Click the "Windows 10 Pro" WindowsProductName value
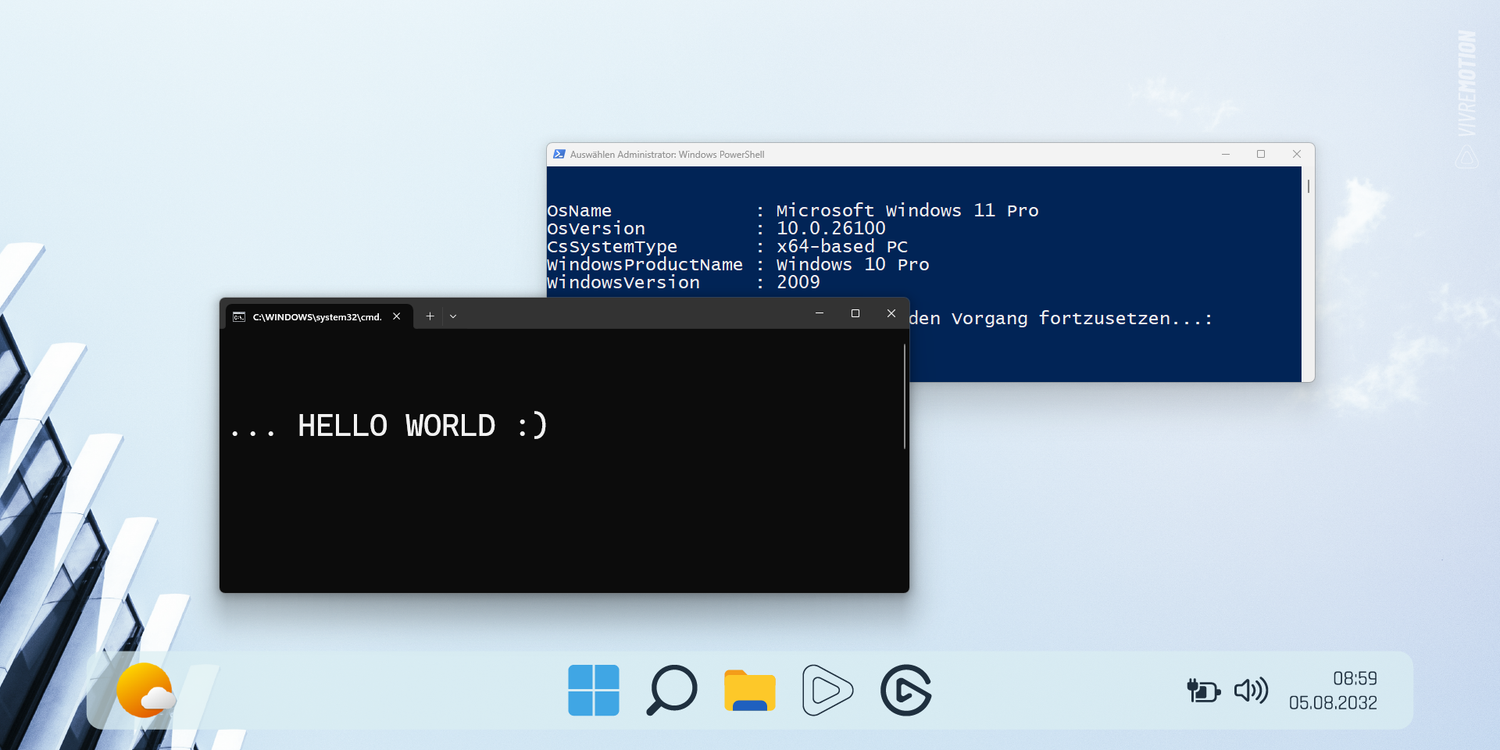The height and width of the screenshot is (750, 1500). point(853,265)
